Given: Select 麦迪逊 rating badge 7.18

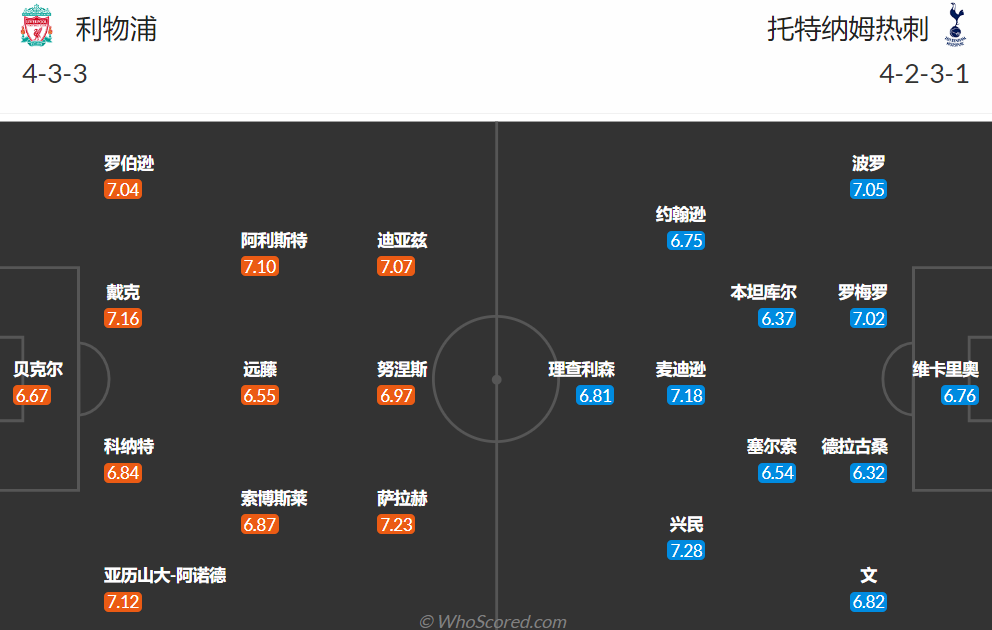Looking at the screenshot, I should click(686, 395).
